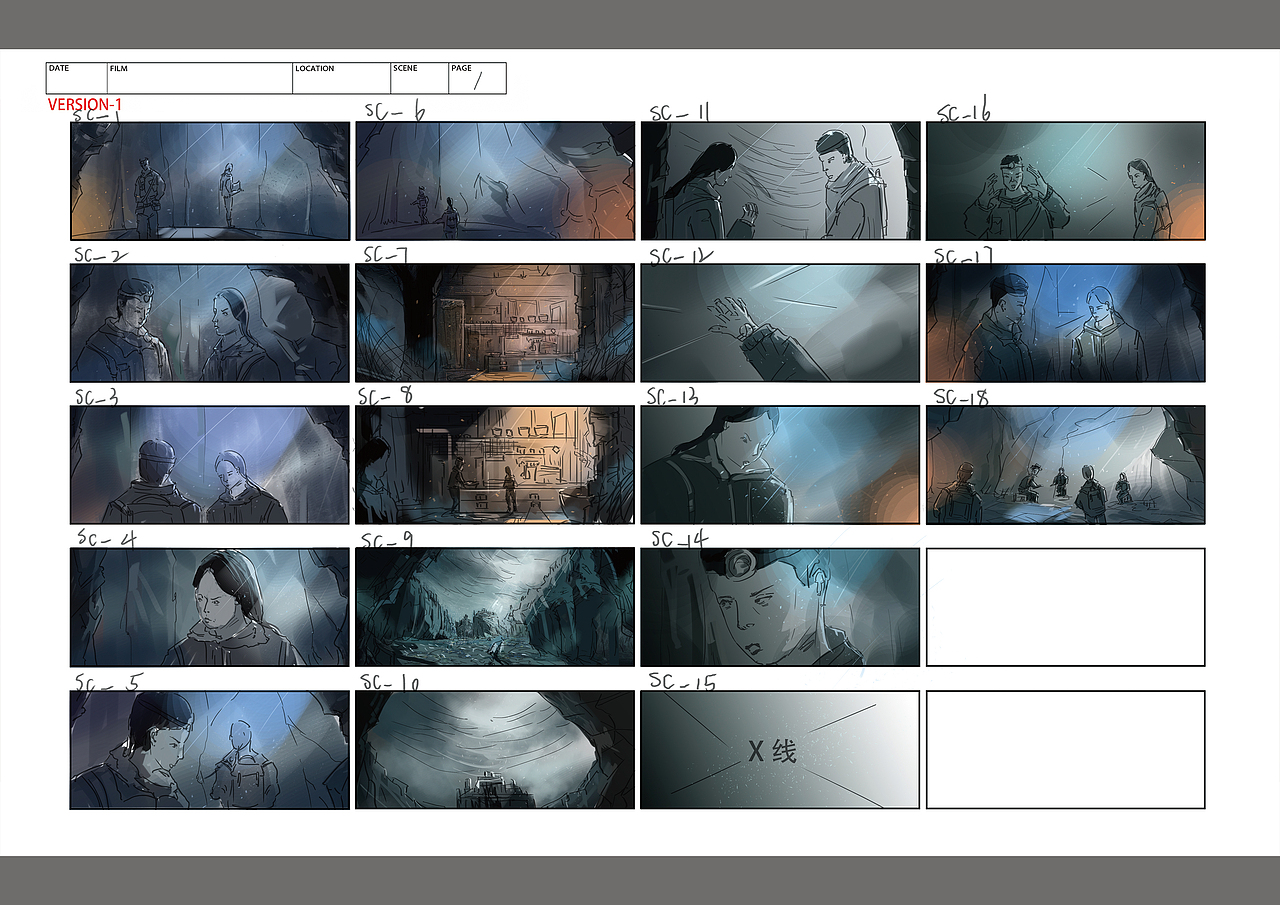This screenshot has height=905, width=1280.
Task: Pick the SC-18 storyboard frame
Action: [1066, 465]
